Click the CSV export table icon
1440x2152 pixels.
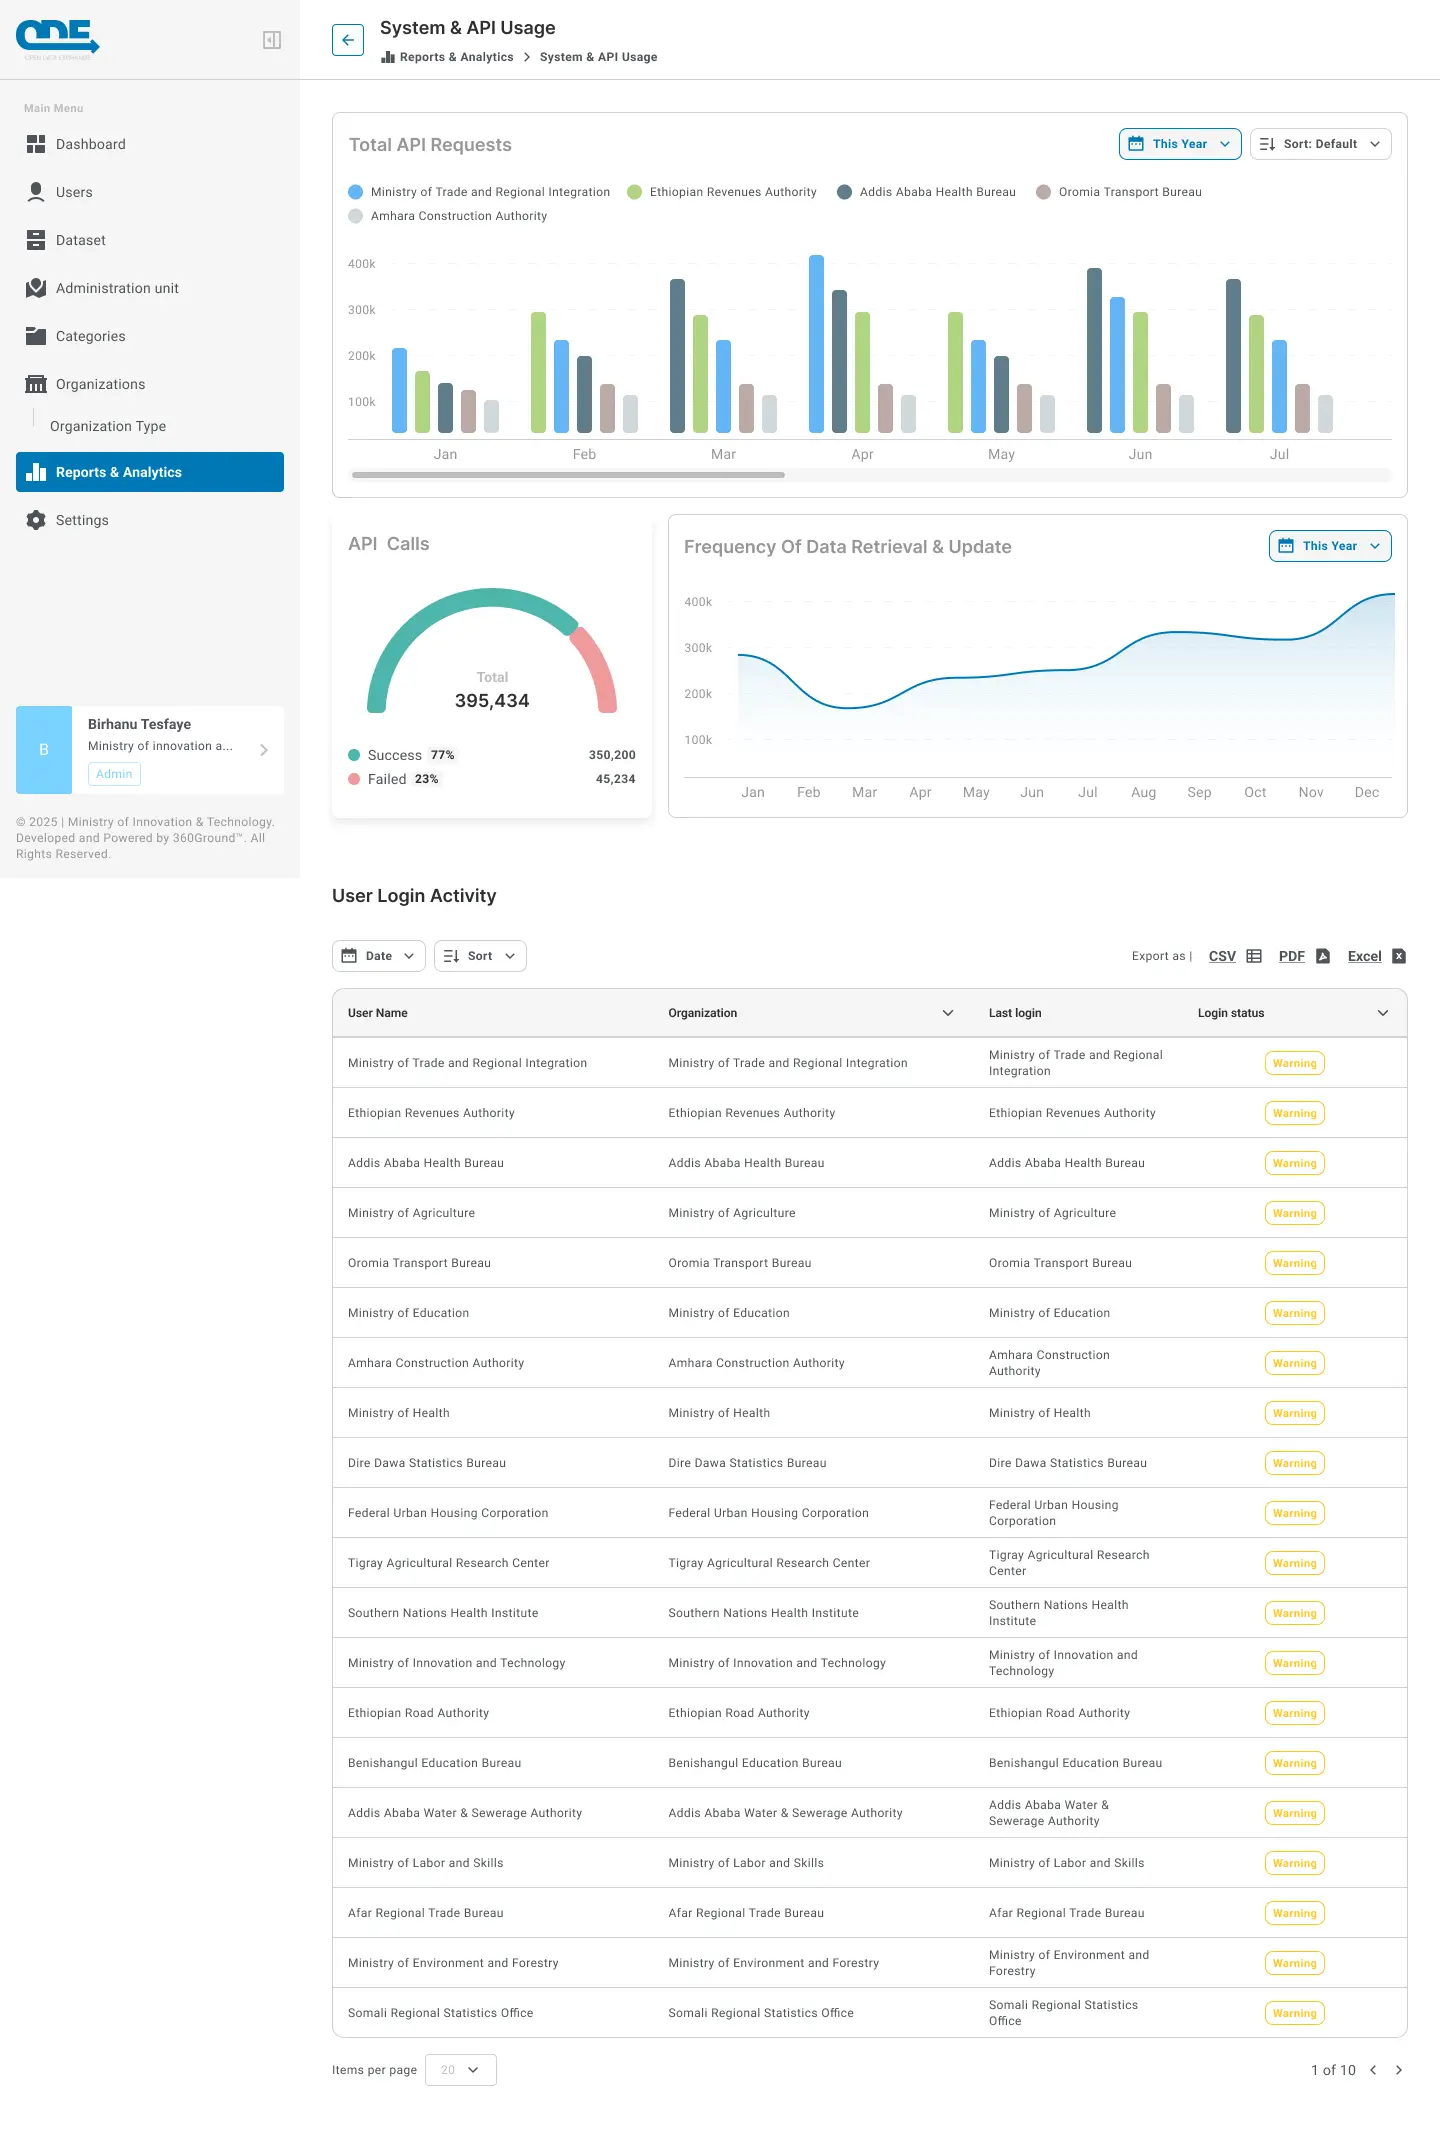click(1253, 956)
